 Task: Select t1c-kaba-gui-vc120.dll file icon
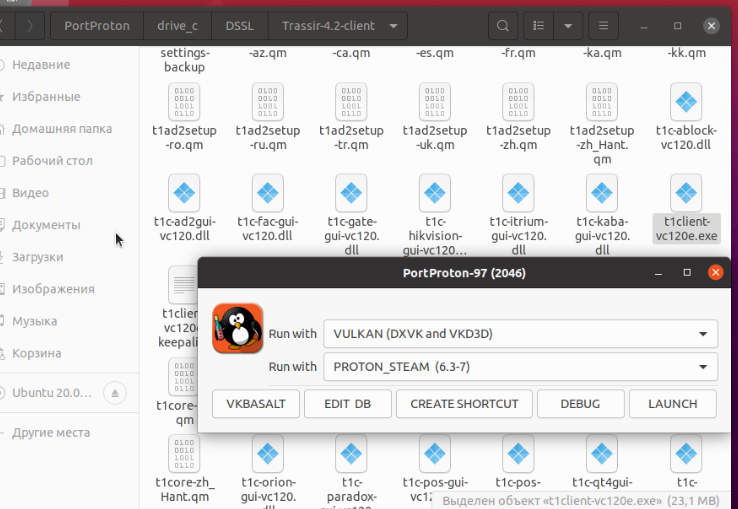point(602,193)
